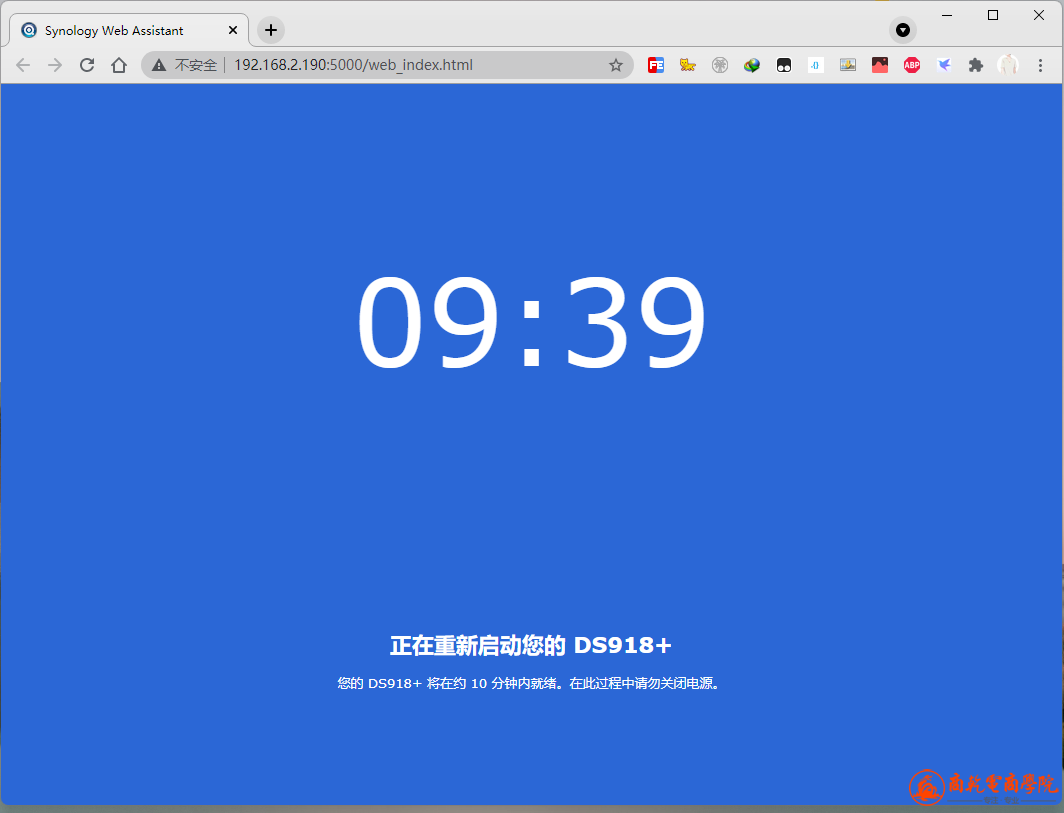Open the tab search dropdown arrow
The image size is (1064, 813).
coord(902,30)
